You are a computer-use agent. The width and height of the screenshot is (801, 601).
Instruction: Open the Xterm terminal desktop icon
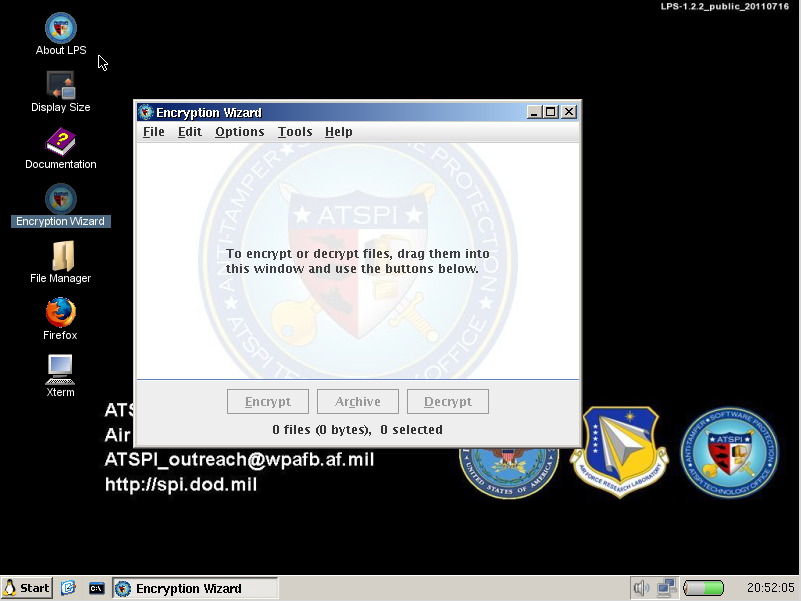[x=61, y=370]
